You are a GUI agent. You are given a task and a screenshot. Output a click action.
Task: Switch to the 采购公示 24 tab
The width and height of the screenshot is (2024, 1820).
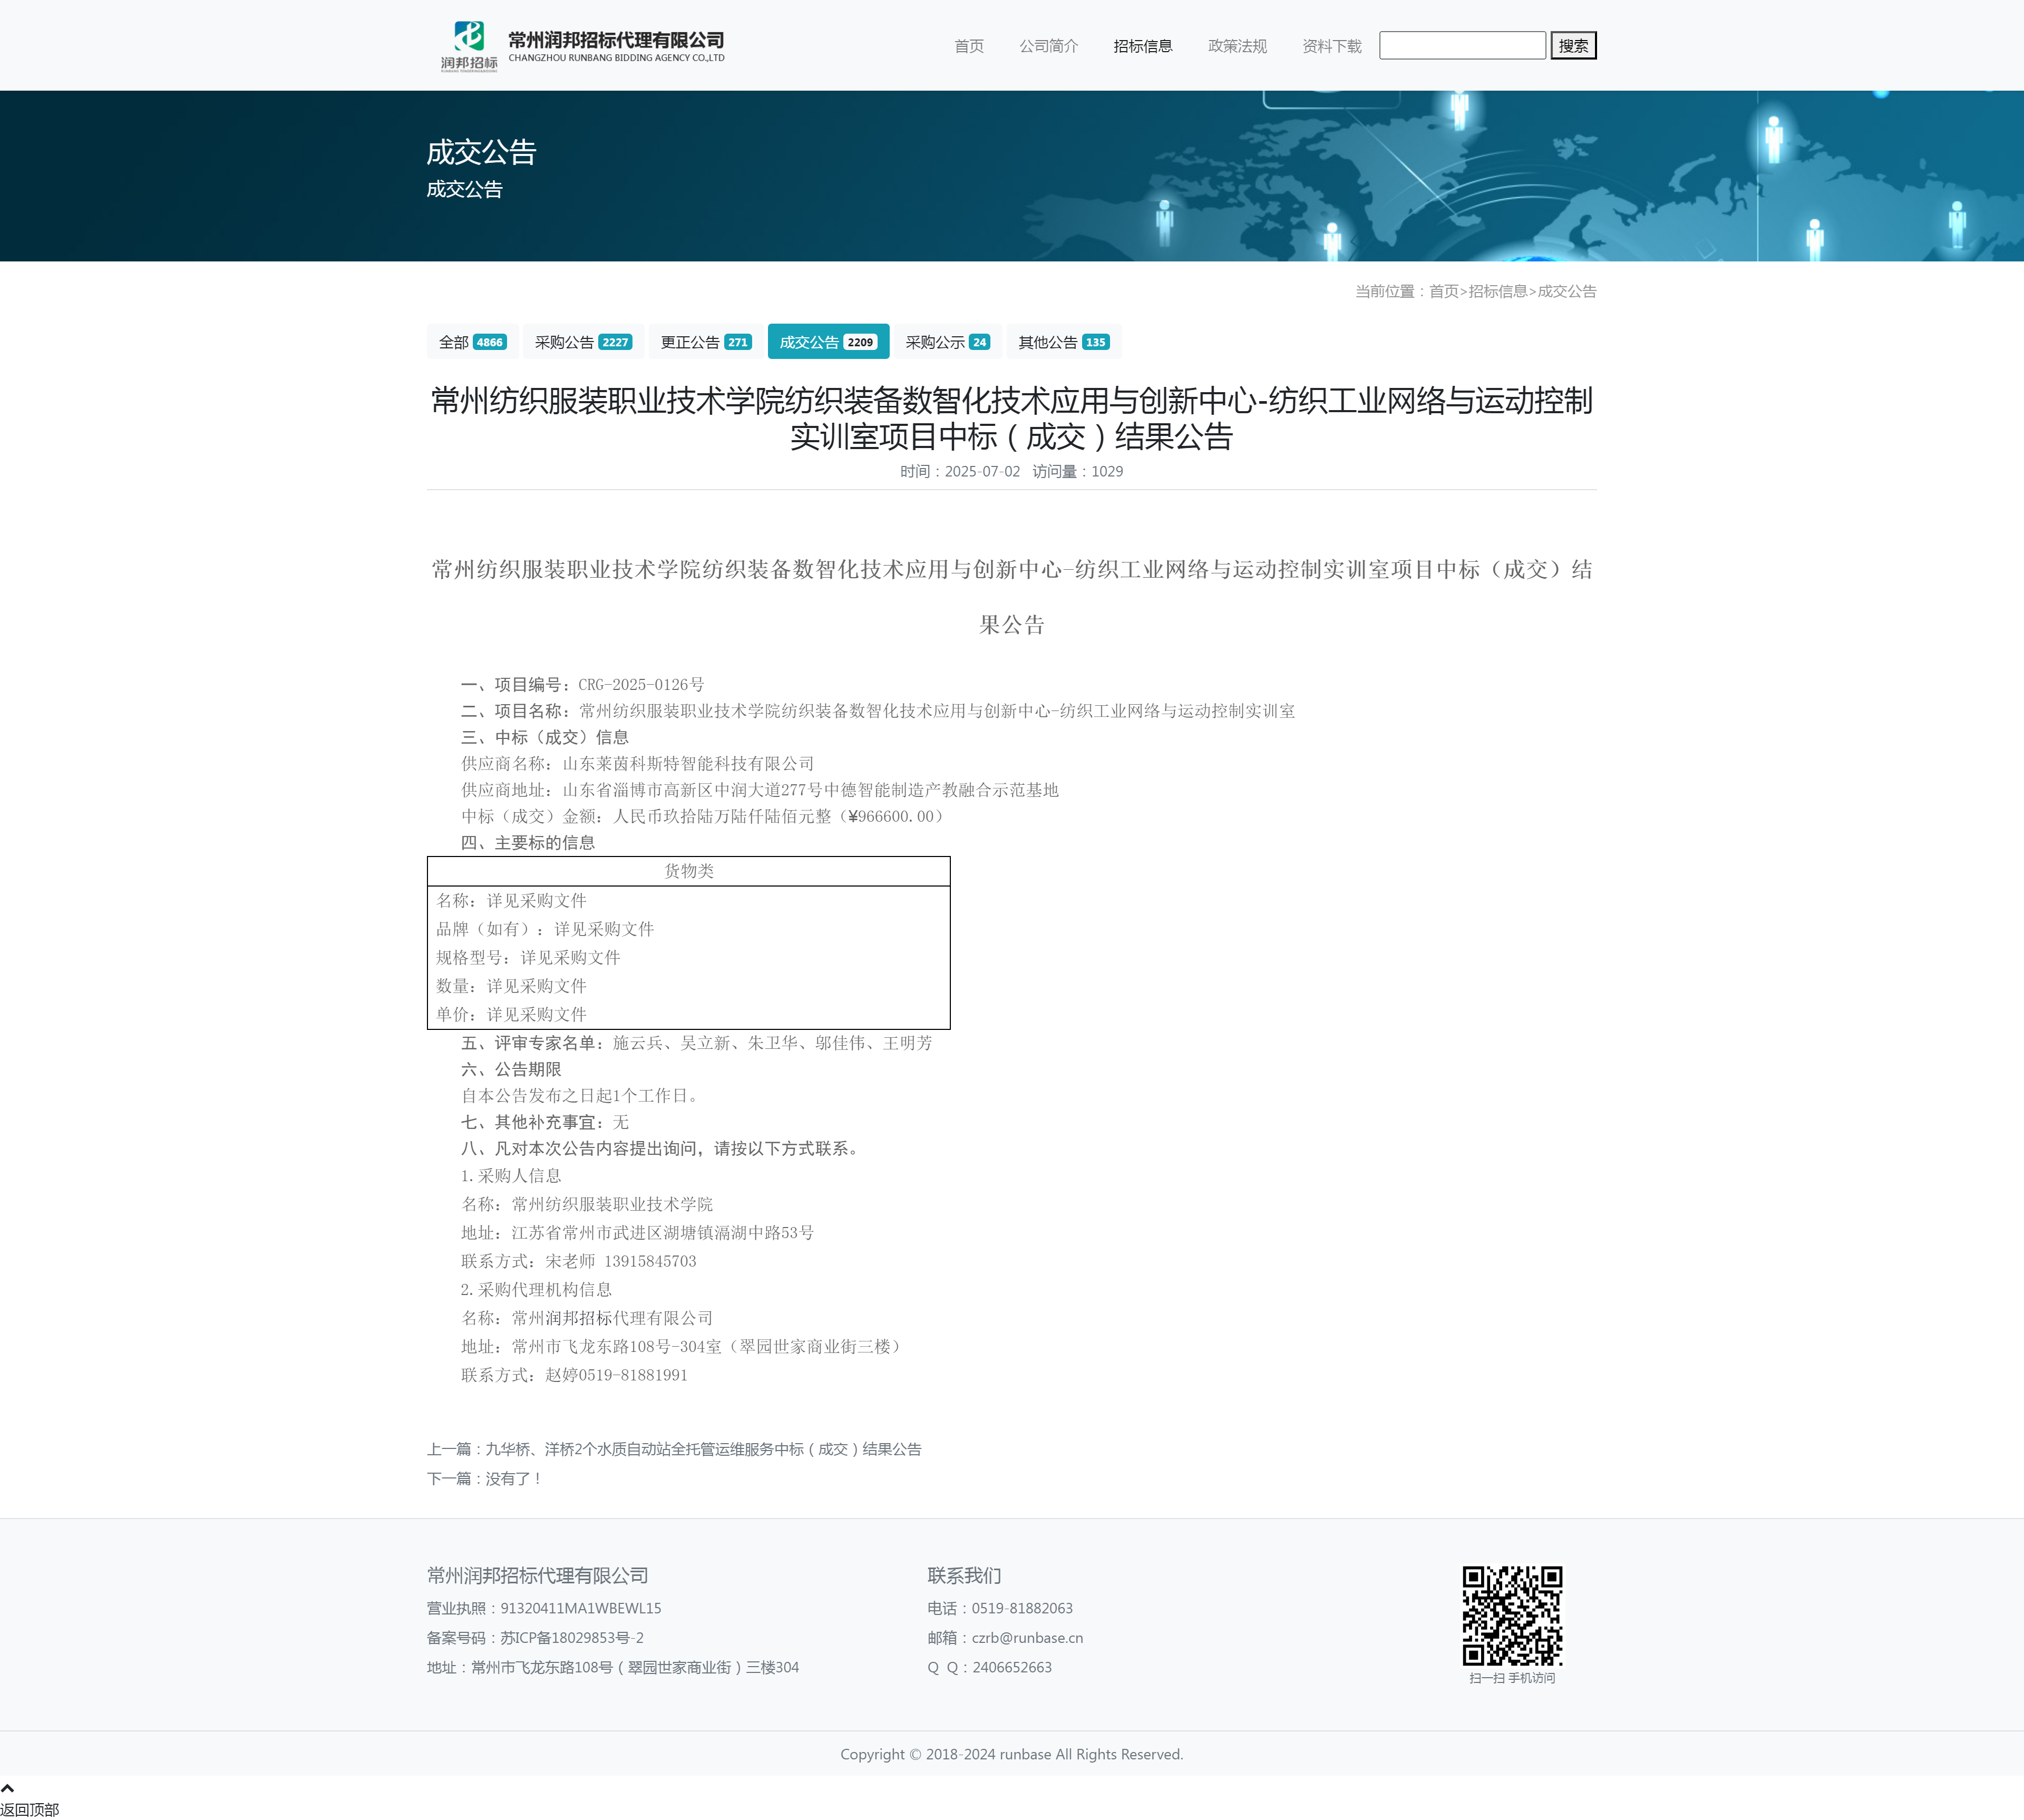pos(947,342)
